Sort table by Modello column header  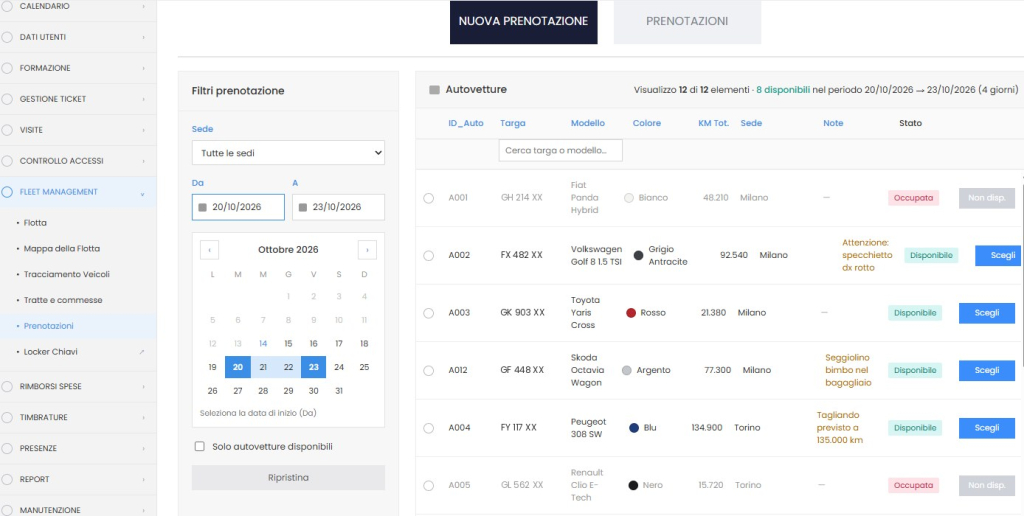click(588, 123)
